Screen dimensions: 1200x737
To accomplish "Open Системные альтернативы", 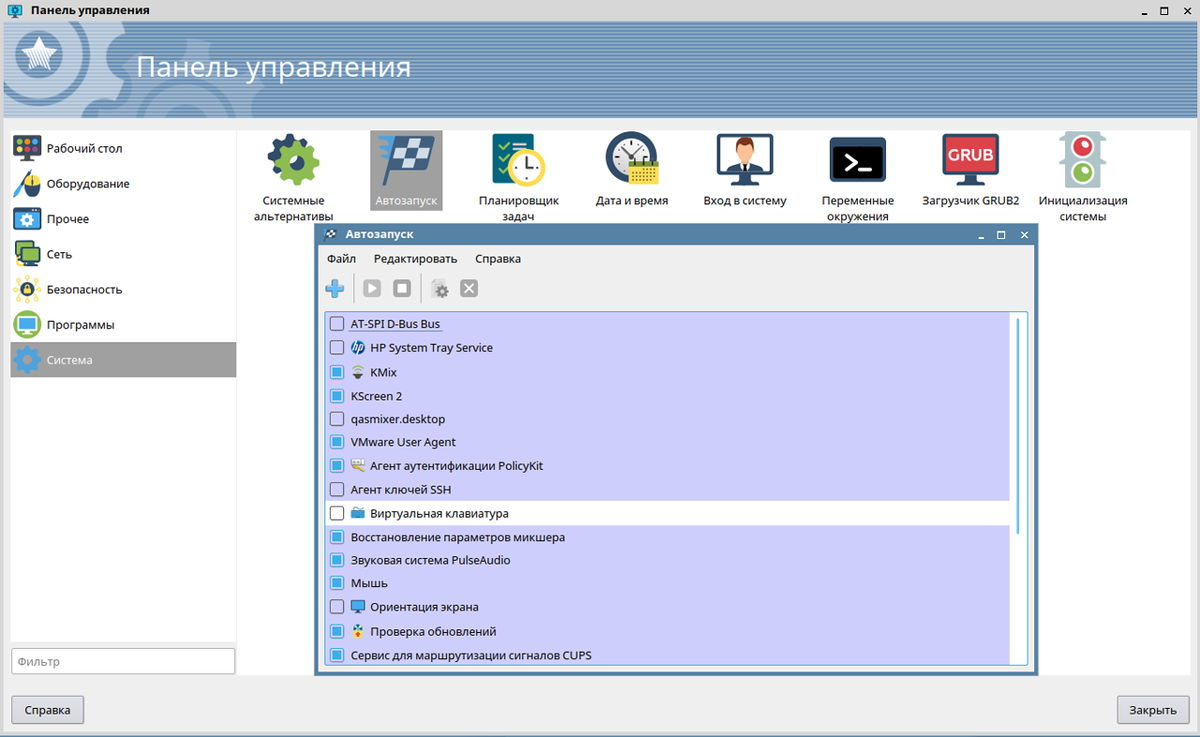I will pos(293,160).
